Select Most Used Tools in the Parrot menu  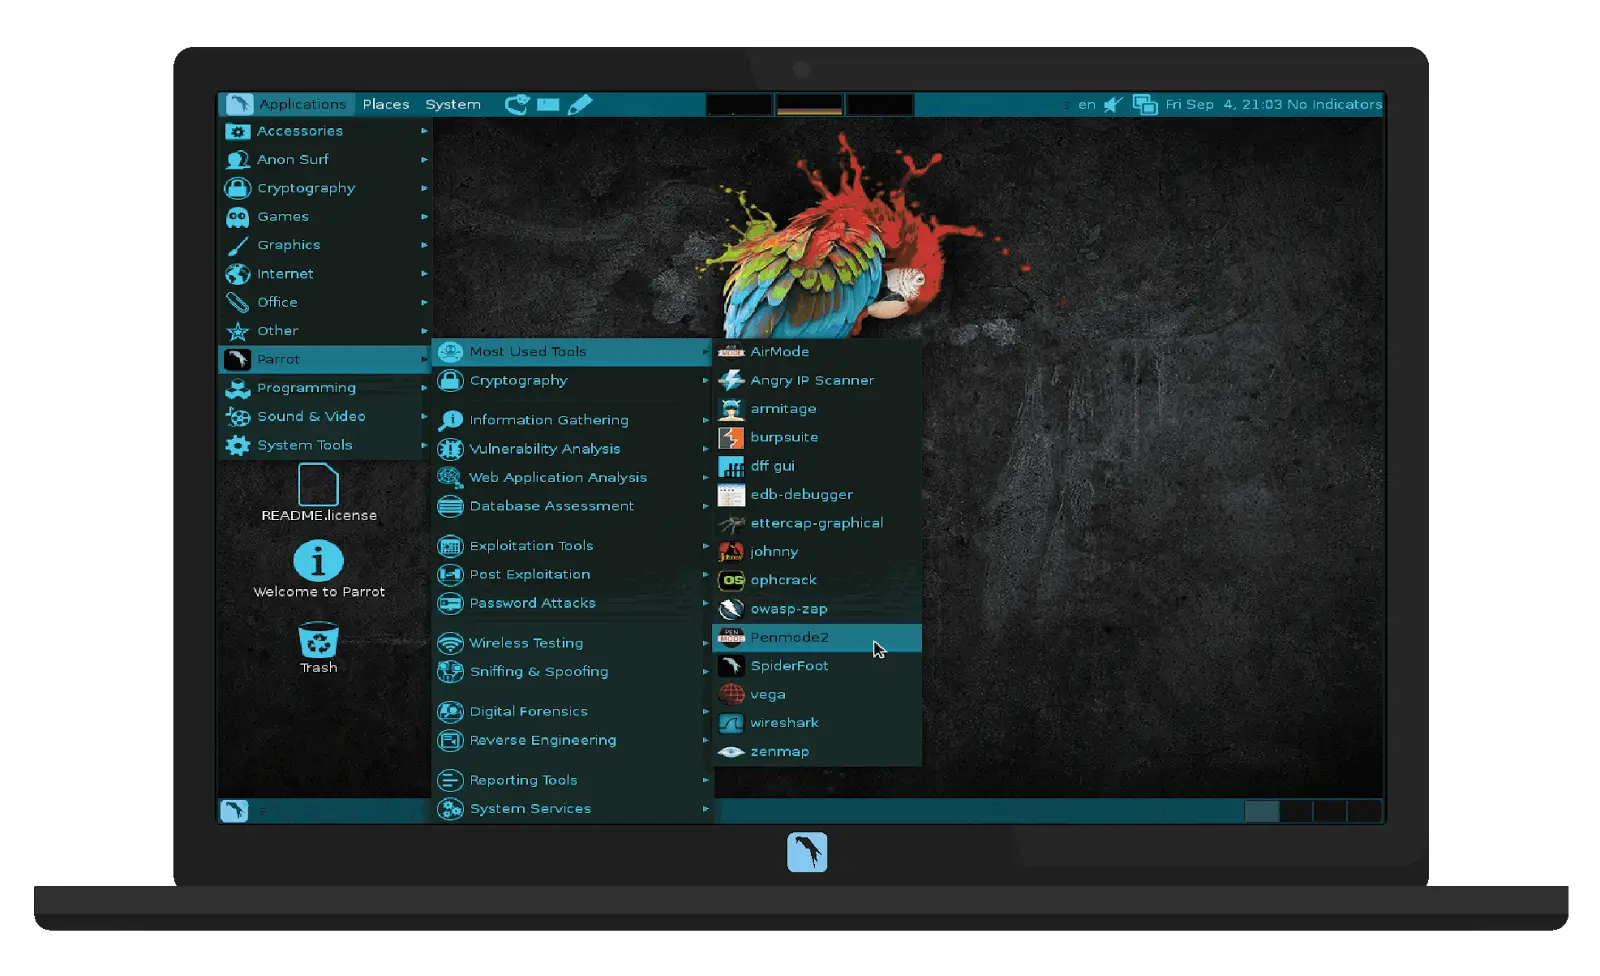click(572, 352)
